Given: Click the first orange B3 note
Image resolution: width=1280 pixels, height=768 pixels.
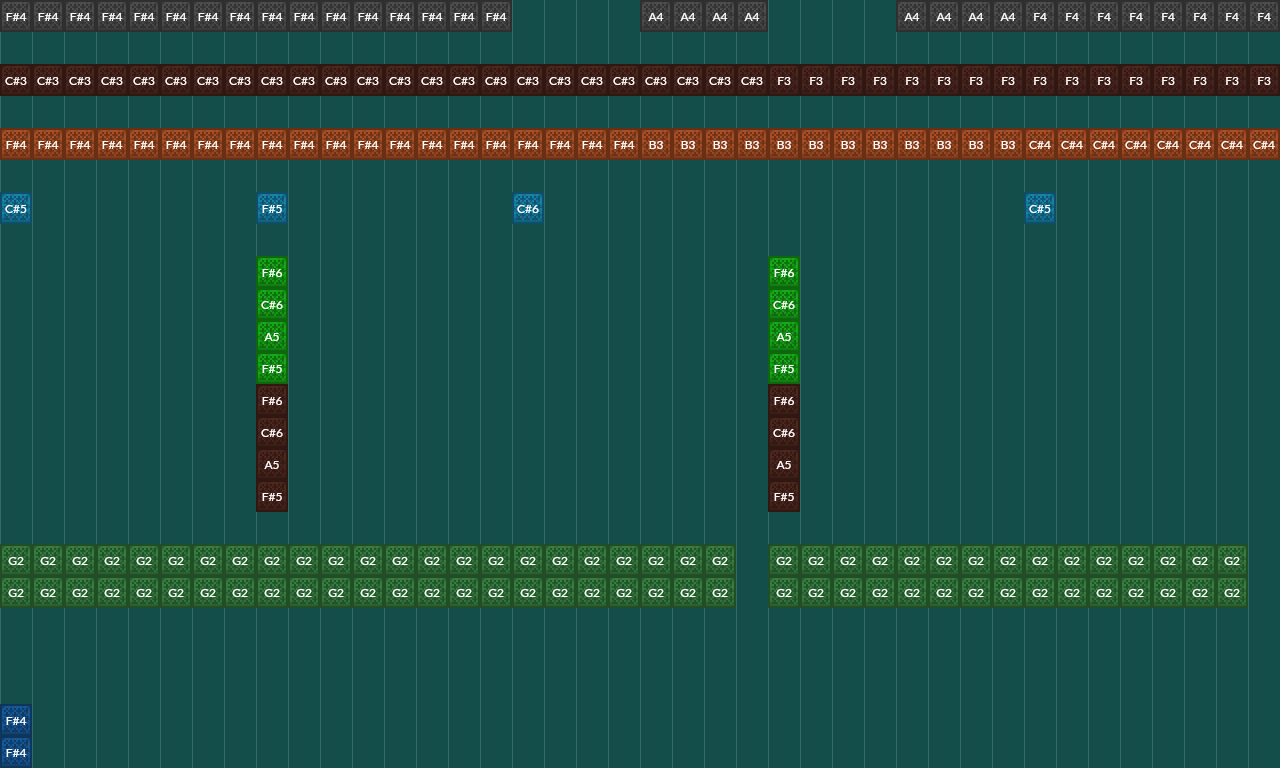Looking at the screenshot, I should [656, 145].
